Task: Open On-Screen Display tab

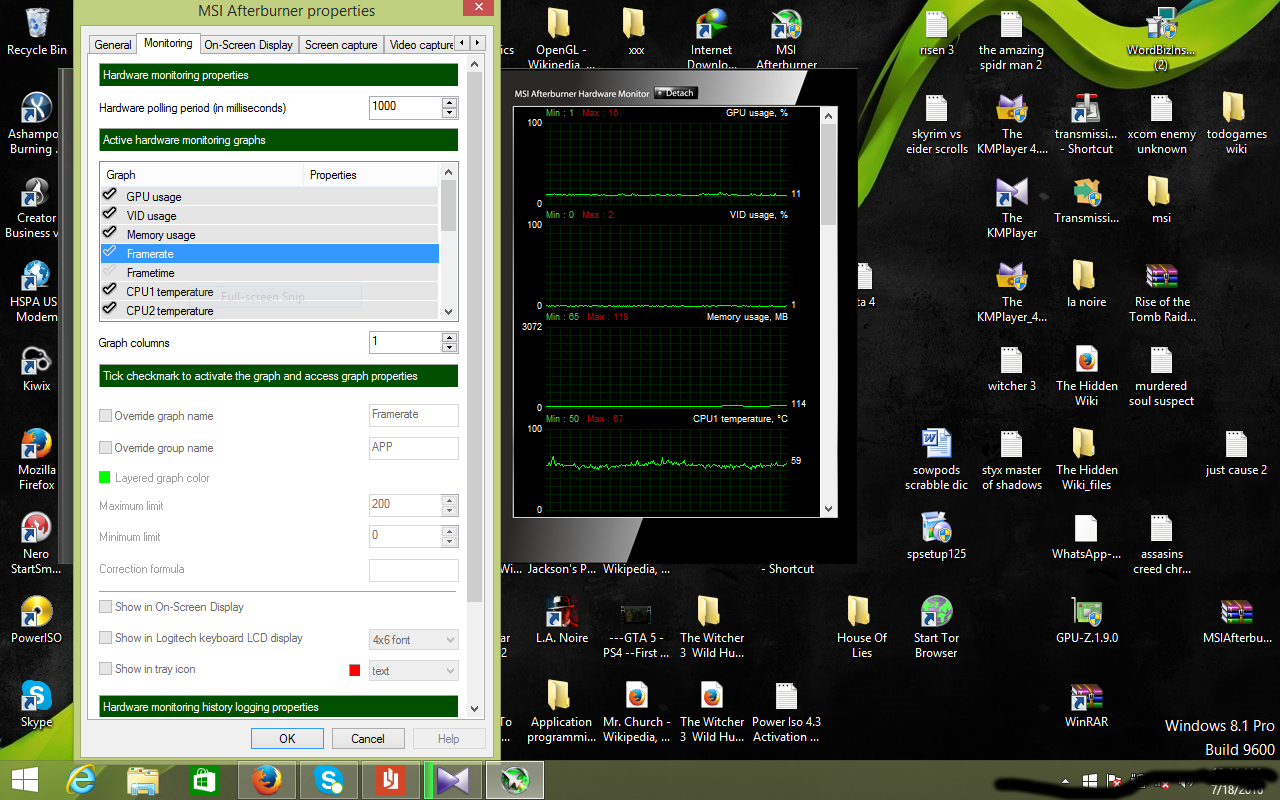Action: click(248, 45)
